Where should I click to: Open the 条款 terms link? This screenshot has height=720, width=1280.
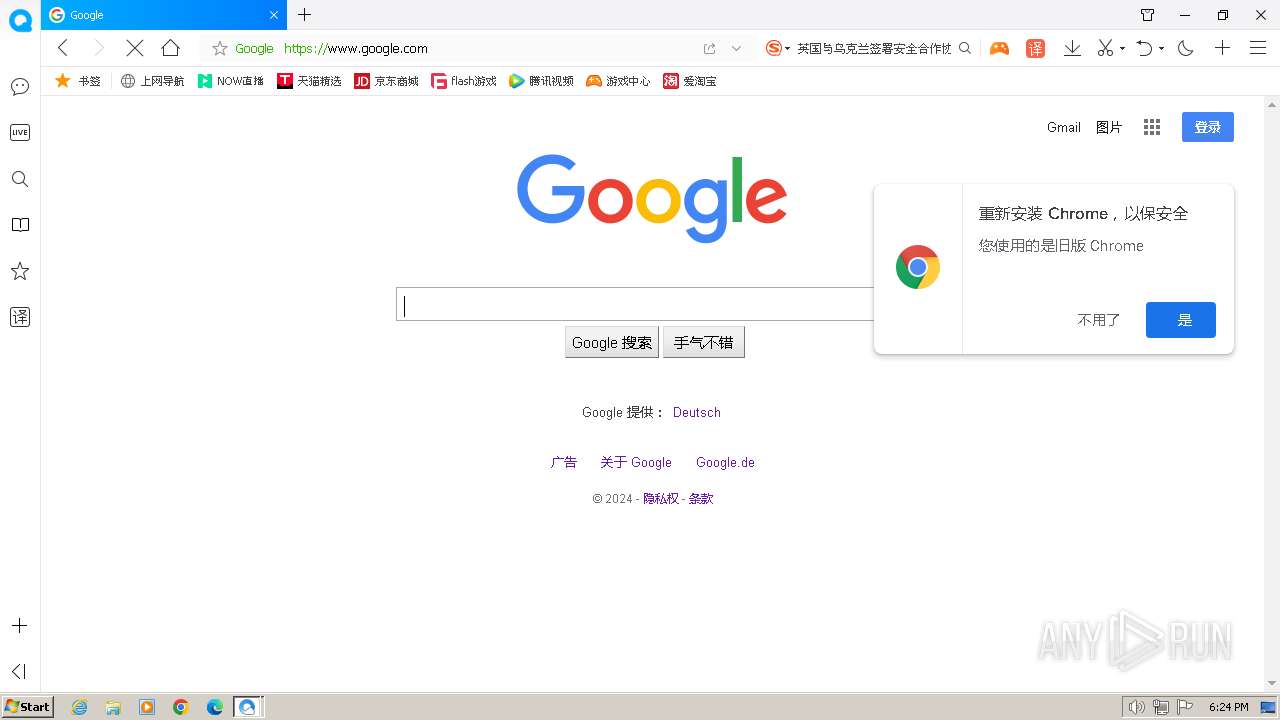pyautogui.click(x=701, y=498)
